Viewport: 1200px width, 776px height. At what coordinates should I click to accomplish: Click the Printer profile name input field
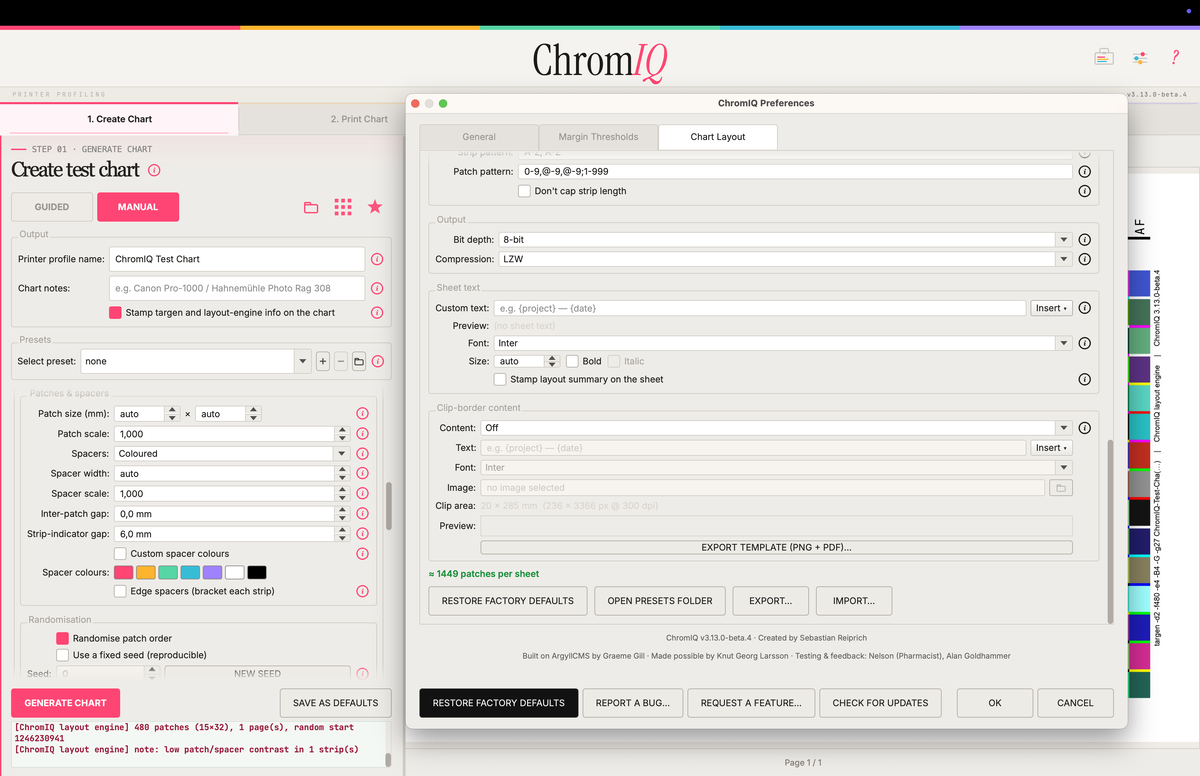pos(237,259)
